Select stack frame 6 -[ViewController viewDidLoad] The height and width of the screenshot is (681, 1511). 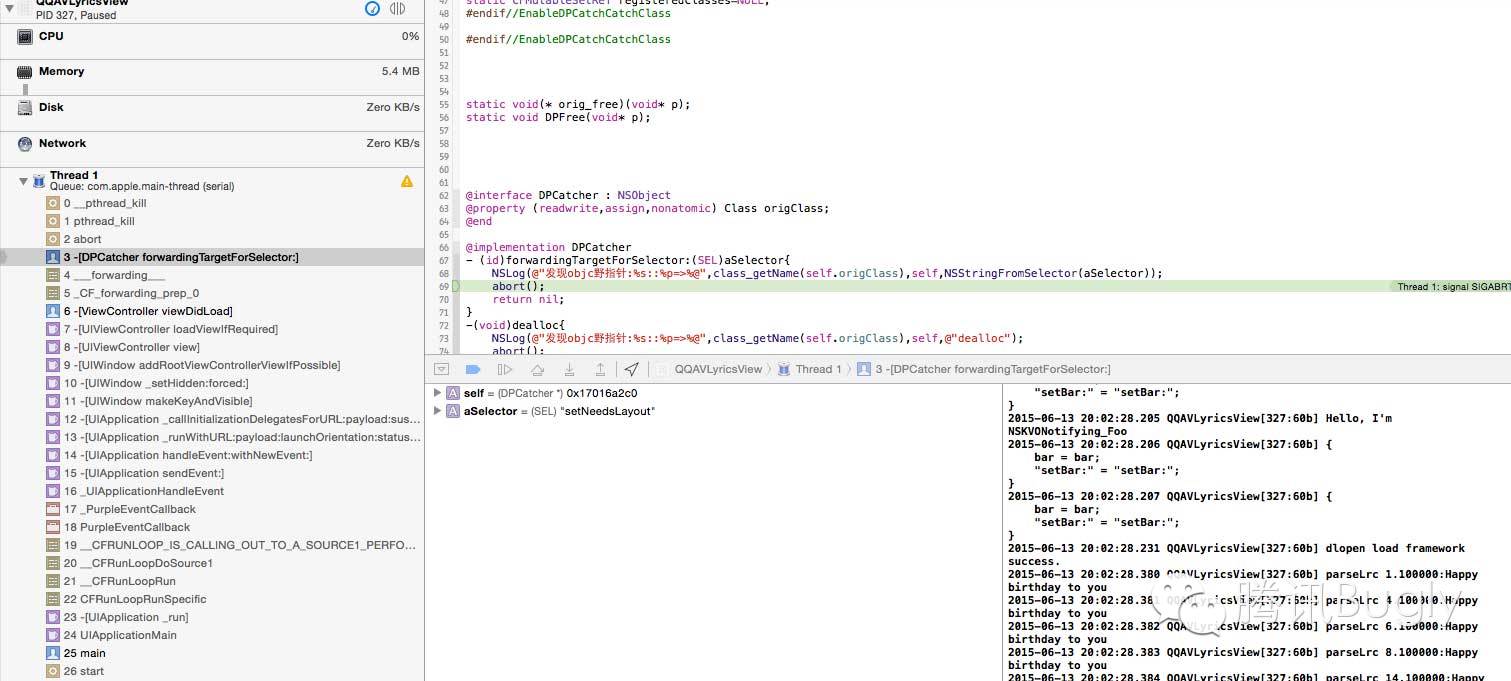147,311
